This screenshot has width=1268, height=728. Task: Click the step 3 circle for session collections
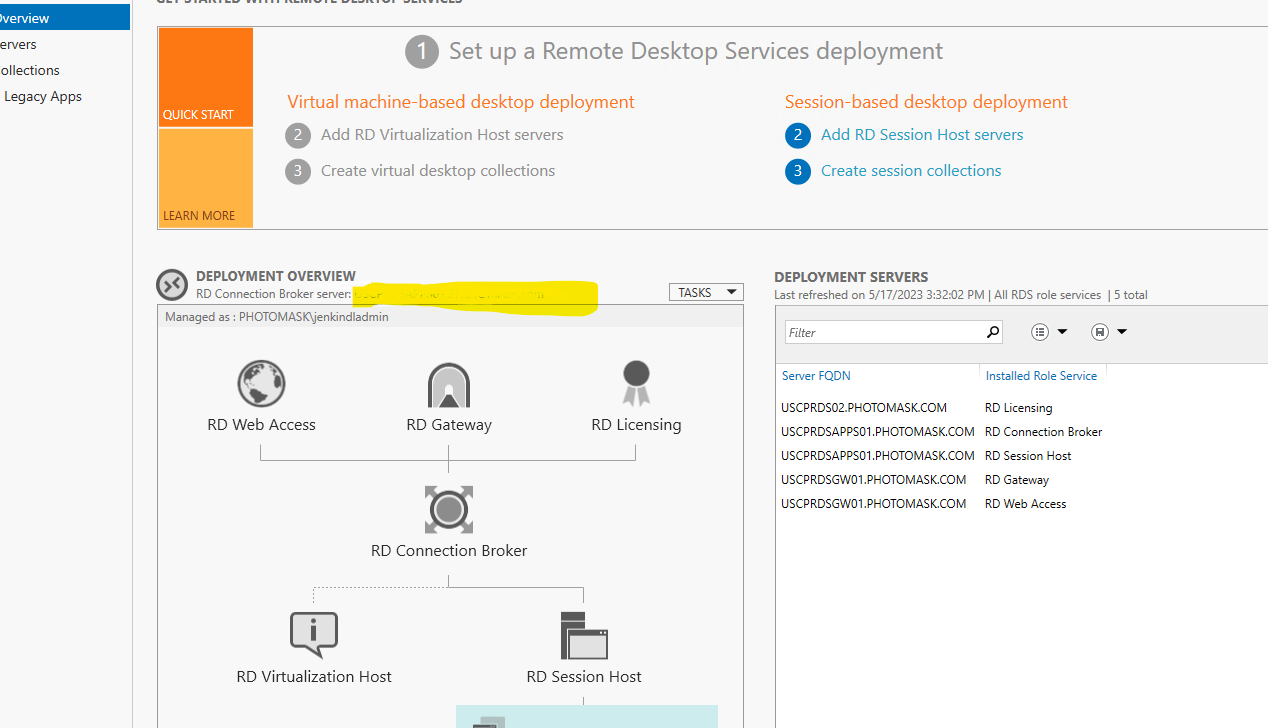[x=797, y=171]
